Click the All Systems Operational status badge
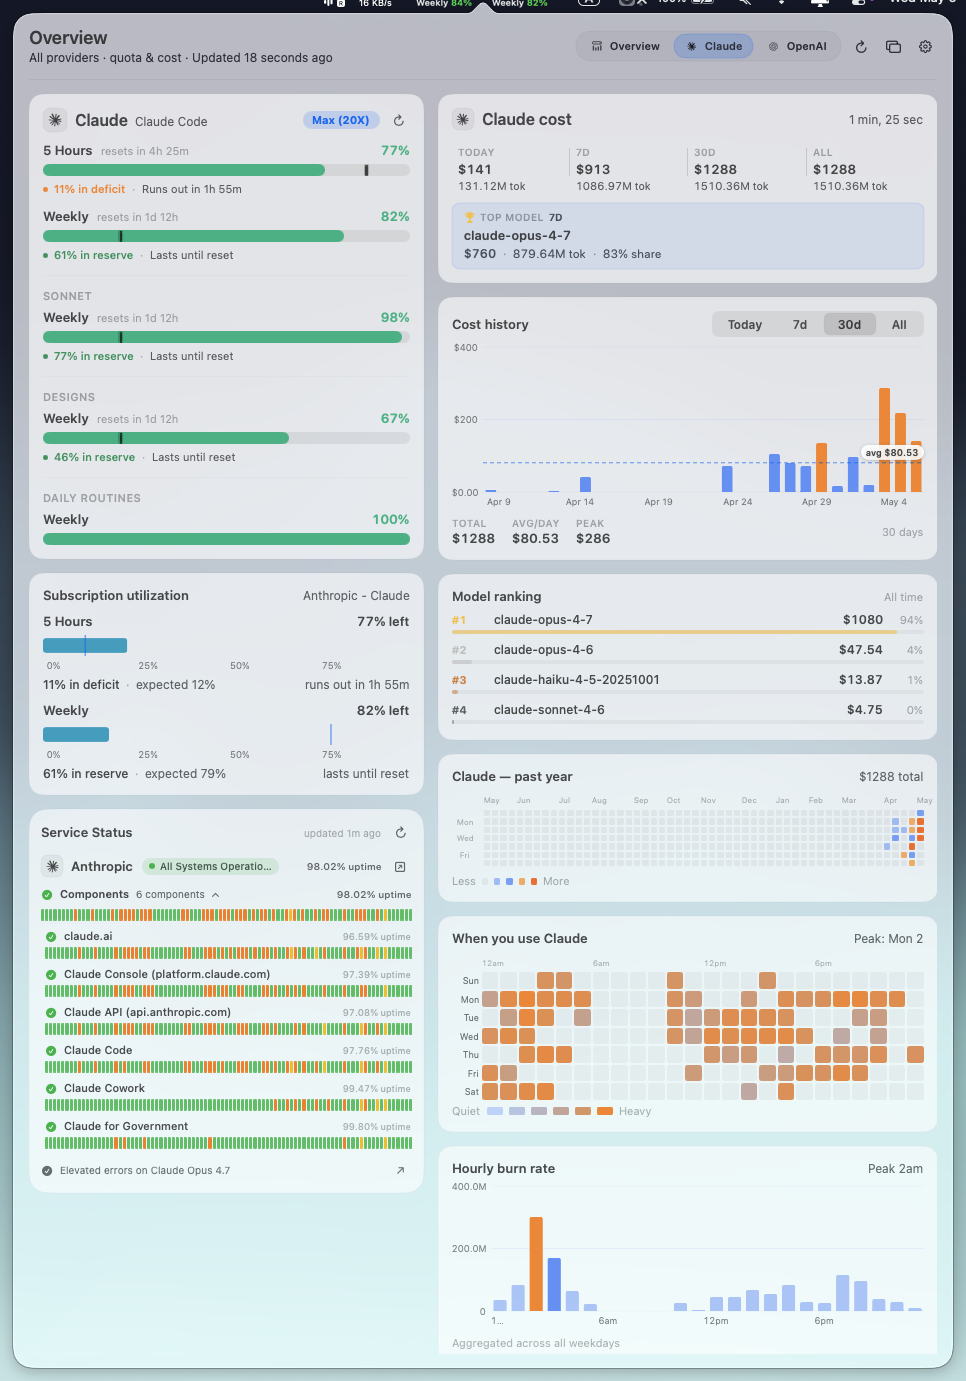This screenshot has height=1381, width=966. coord(211,867)
